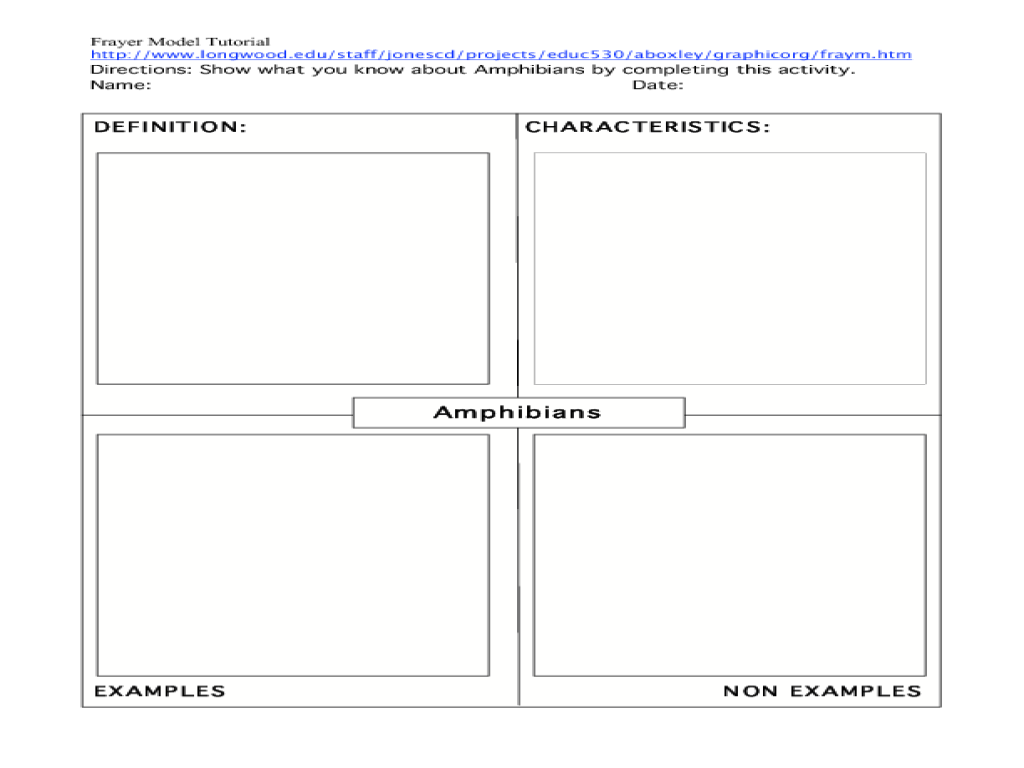Image resolution: width=1024 pixels, height=768 pixels.
Task: Click the 'DEFINITION:' heading
Action: coord(170,127)
